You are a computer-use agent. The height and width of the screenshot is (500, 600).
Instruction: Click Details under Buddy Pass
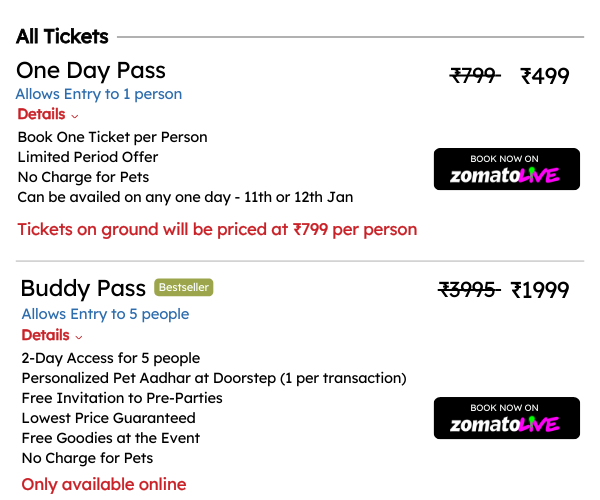click(x=46, y=335)
